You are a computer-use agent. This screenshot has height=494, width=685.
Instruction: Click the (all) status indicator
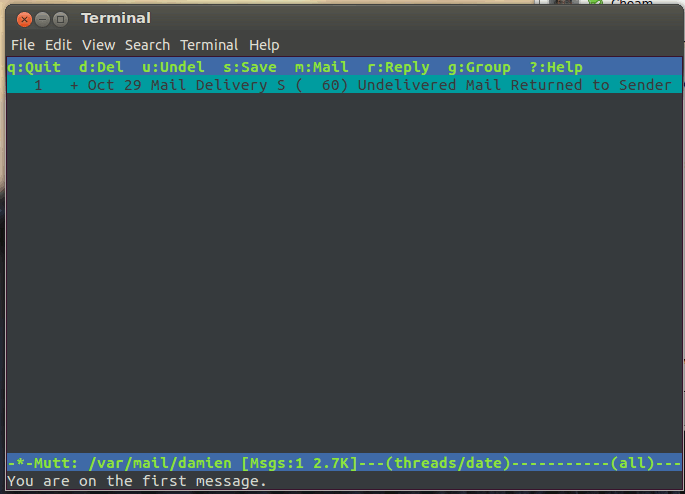pos(632,463)
